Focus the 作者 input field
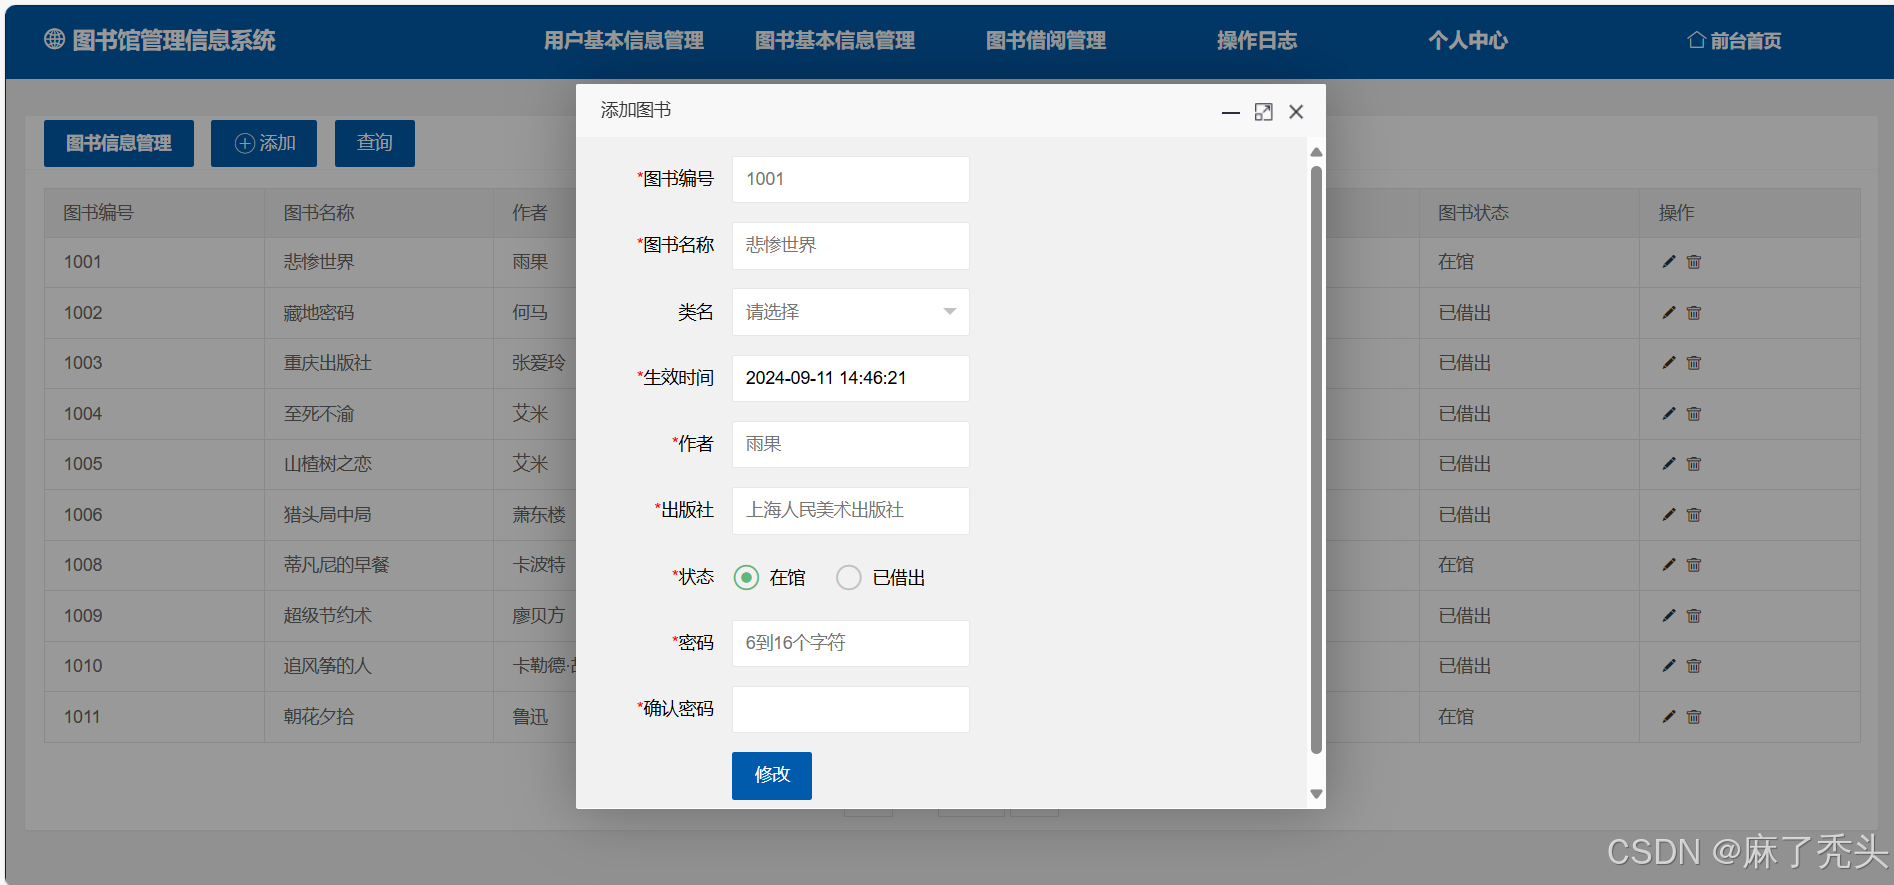 (x=850, y=444)
